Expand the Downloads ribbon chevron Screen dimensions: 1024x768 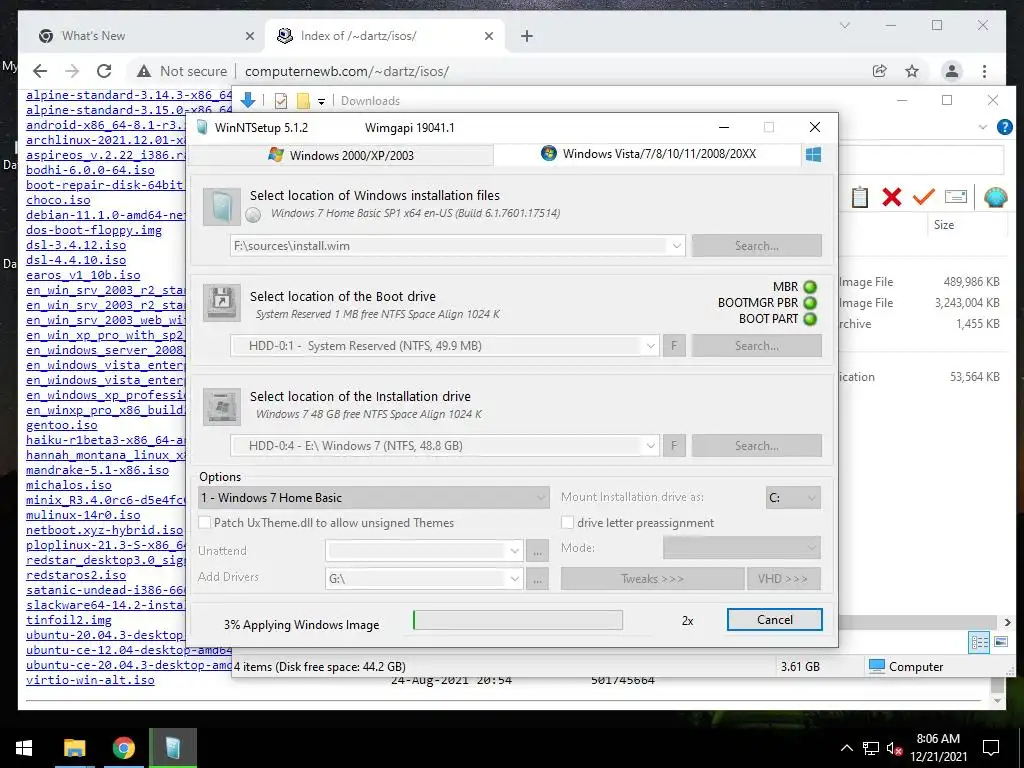click(x=982, y=127)
